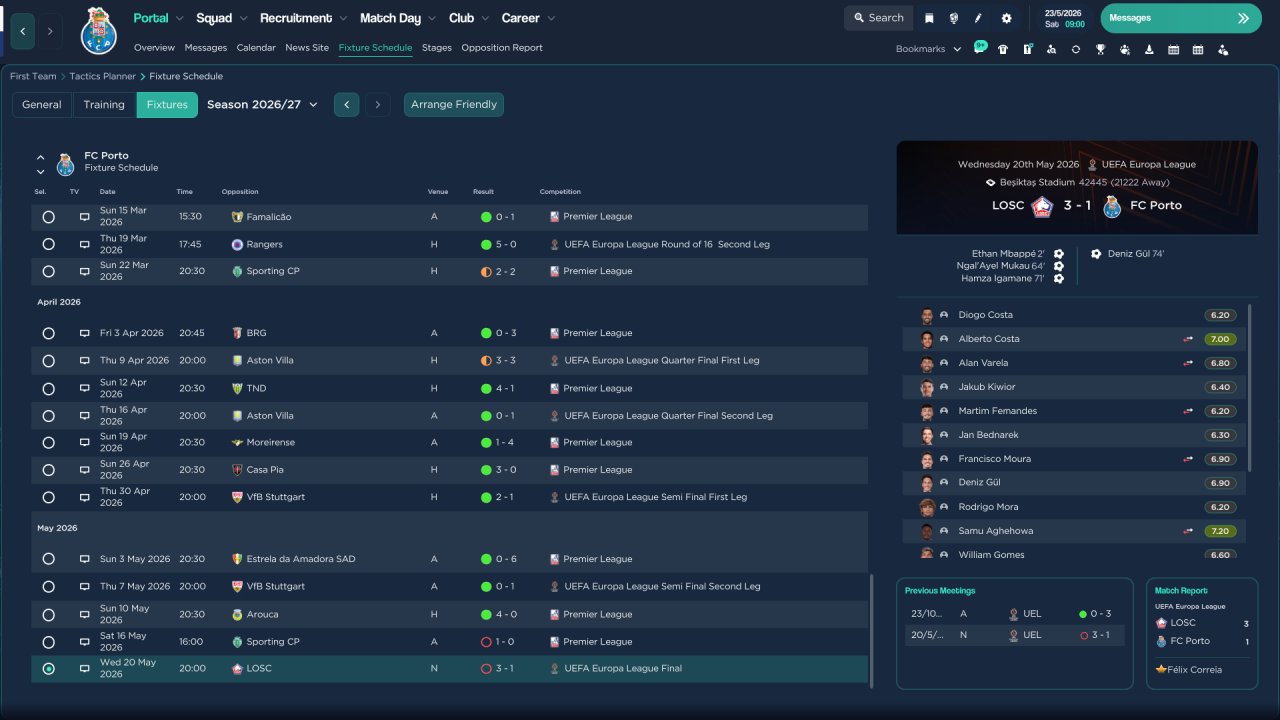Open the Opposition Report sub-menu item
1280x720 pixels.
(502, 48)
